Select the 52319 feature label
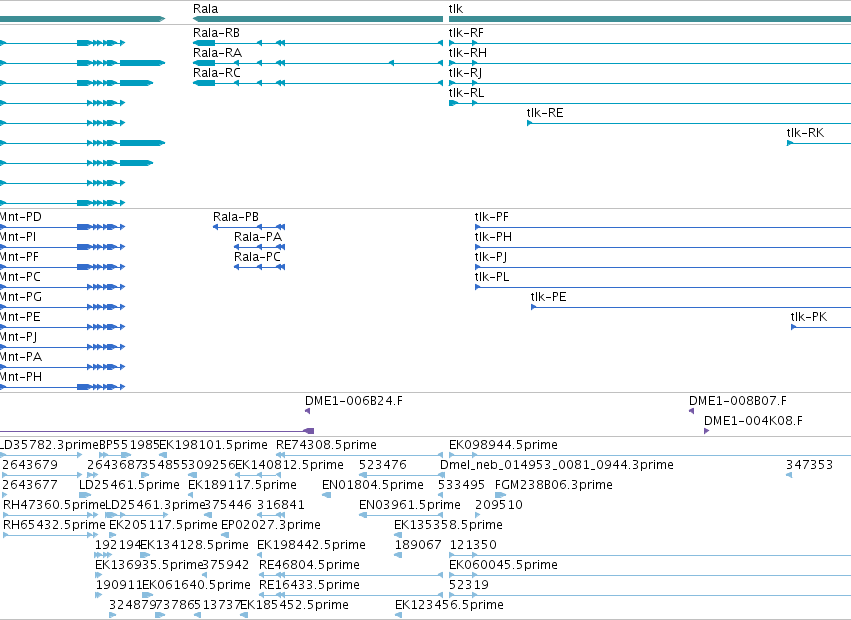The width and height of the screenshot is (851, 620). pyautogui.click(x=469, y=585)
